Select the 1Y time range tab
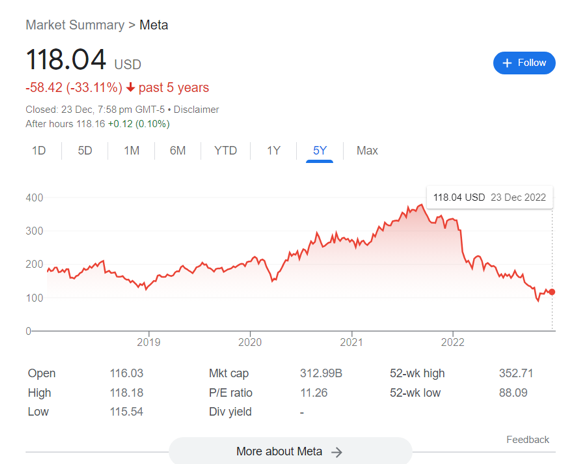 pyautogui.click(x=274, y=151)
